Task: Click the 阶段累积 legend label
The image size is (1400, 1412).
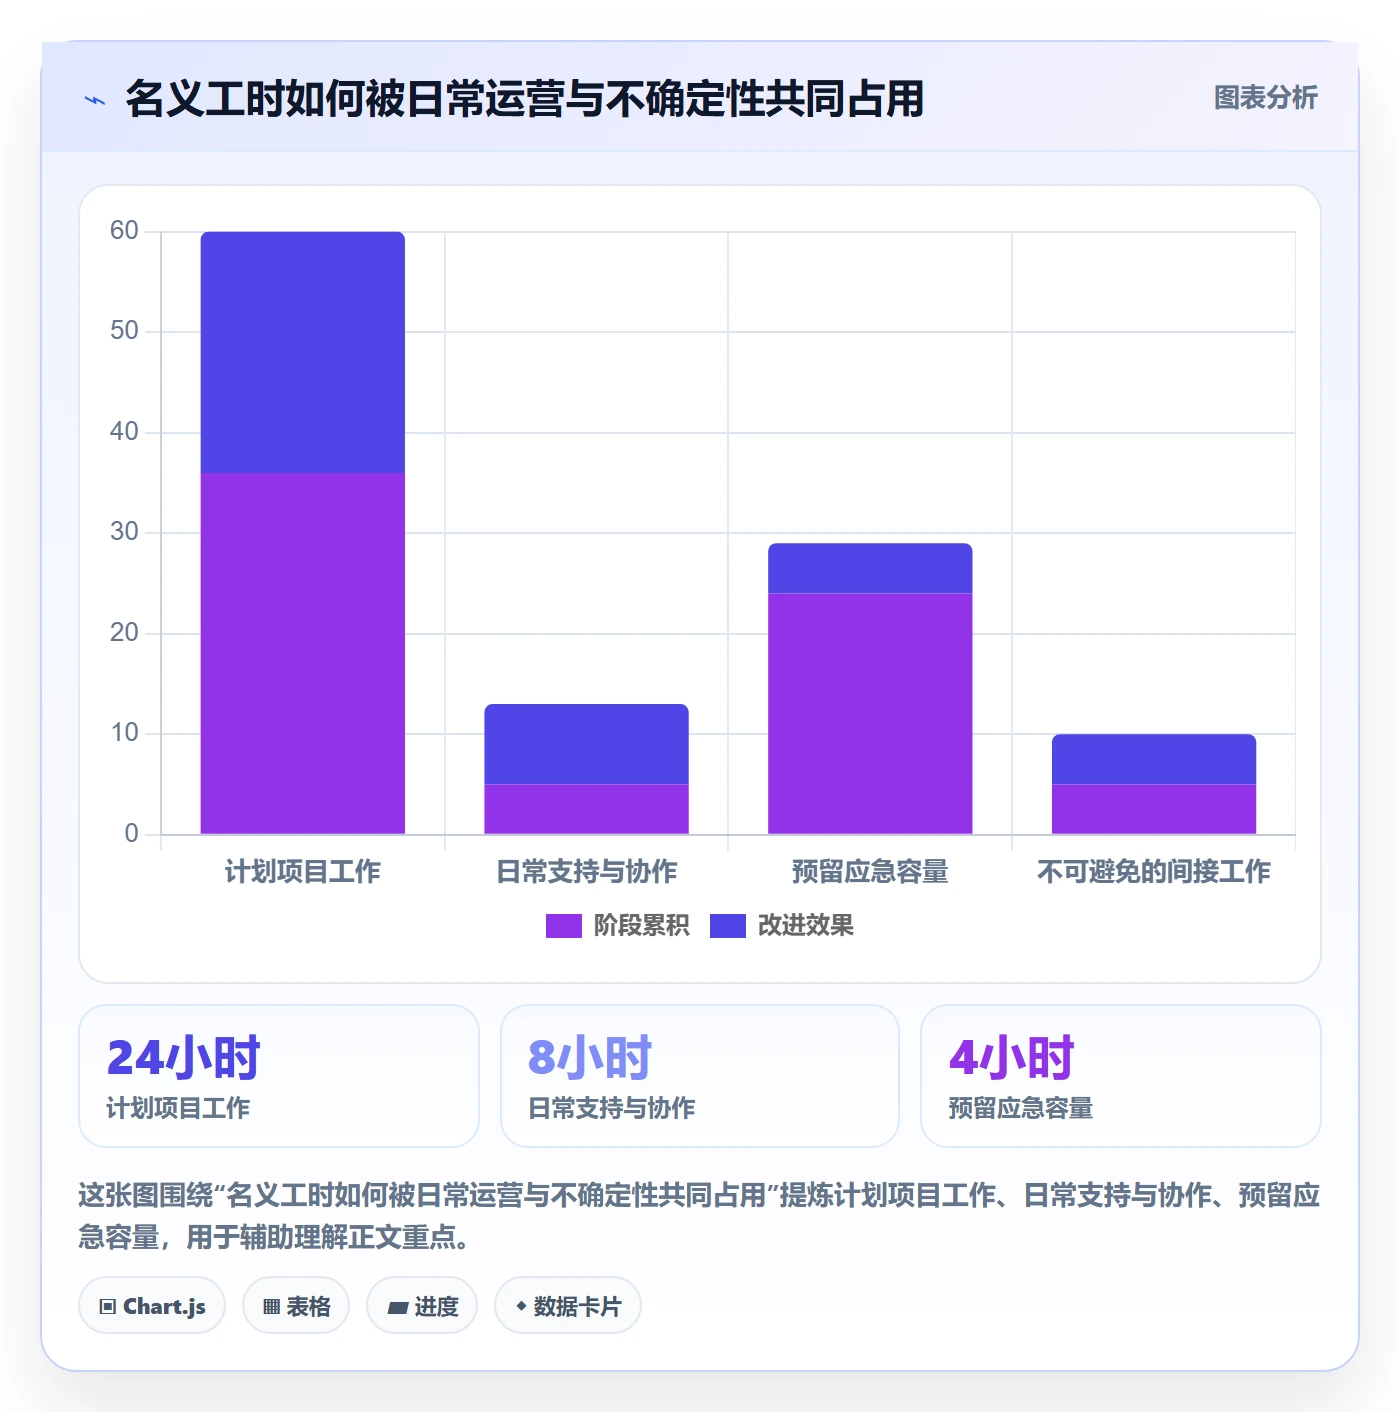Action: tap(641, 926)
